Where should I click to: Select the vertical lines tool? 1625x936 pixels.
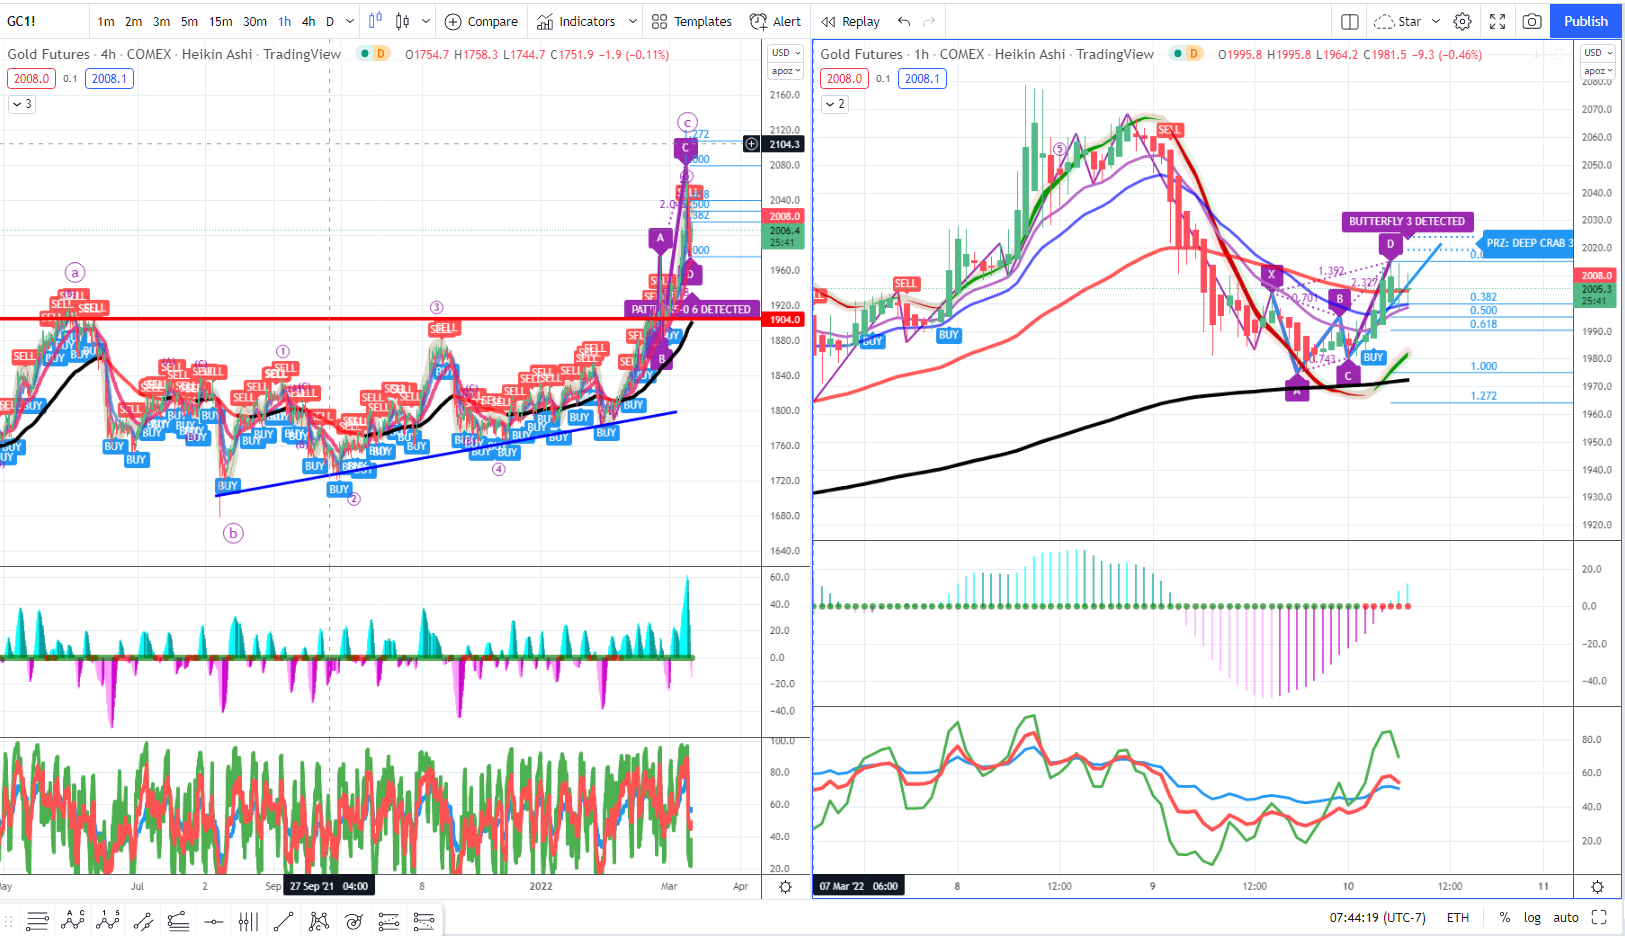248,921
